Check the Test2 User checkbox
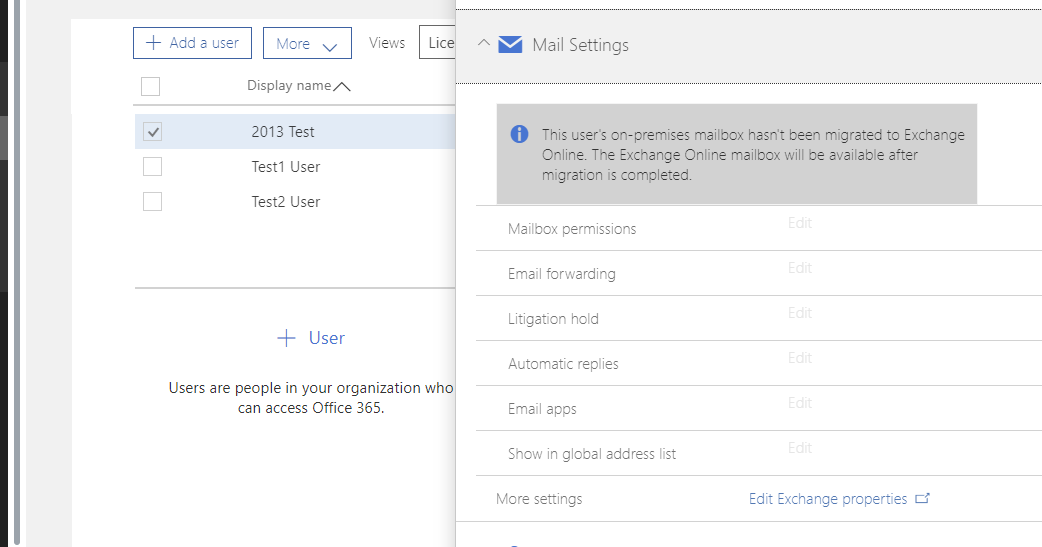The height and width of the screenshot is (547, 1042). coord(152,201)
